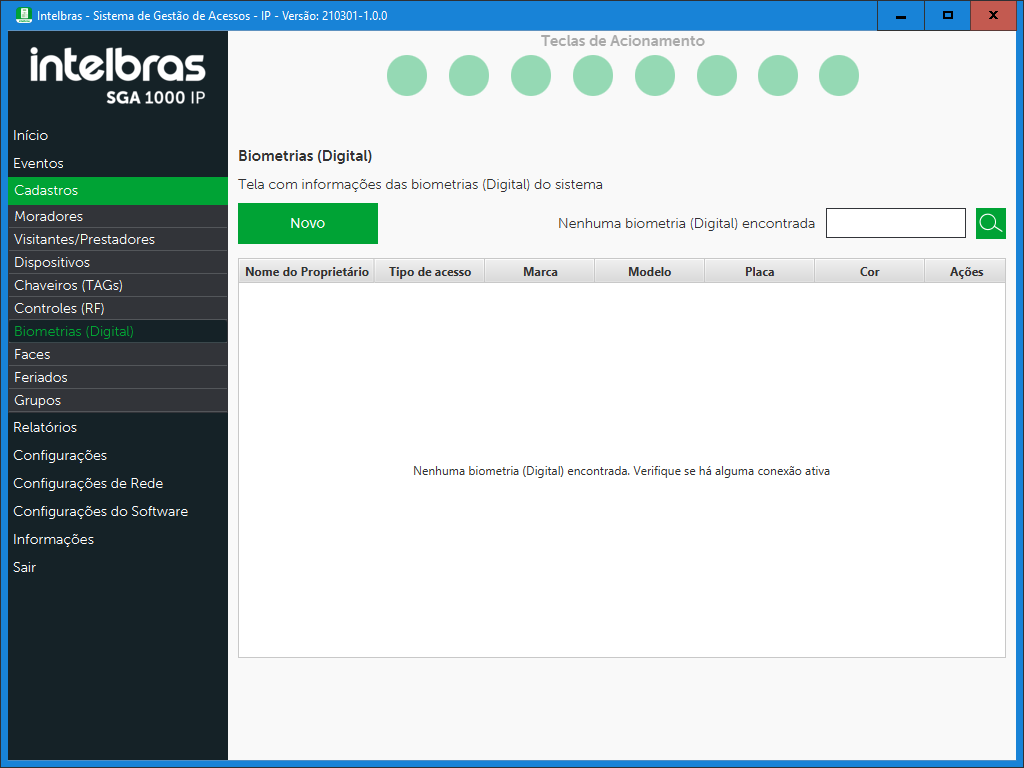Click the Tipo de acesso column header
The height and width of the screenshot is (768, 1024).
point(430,272)
